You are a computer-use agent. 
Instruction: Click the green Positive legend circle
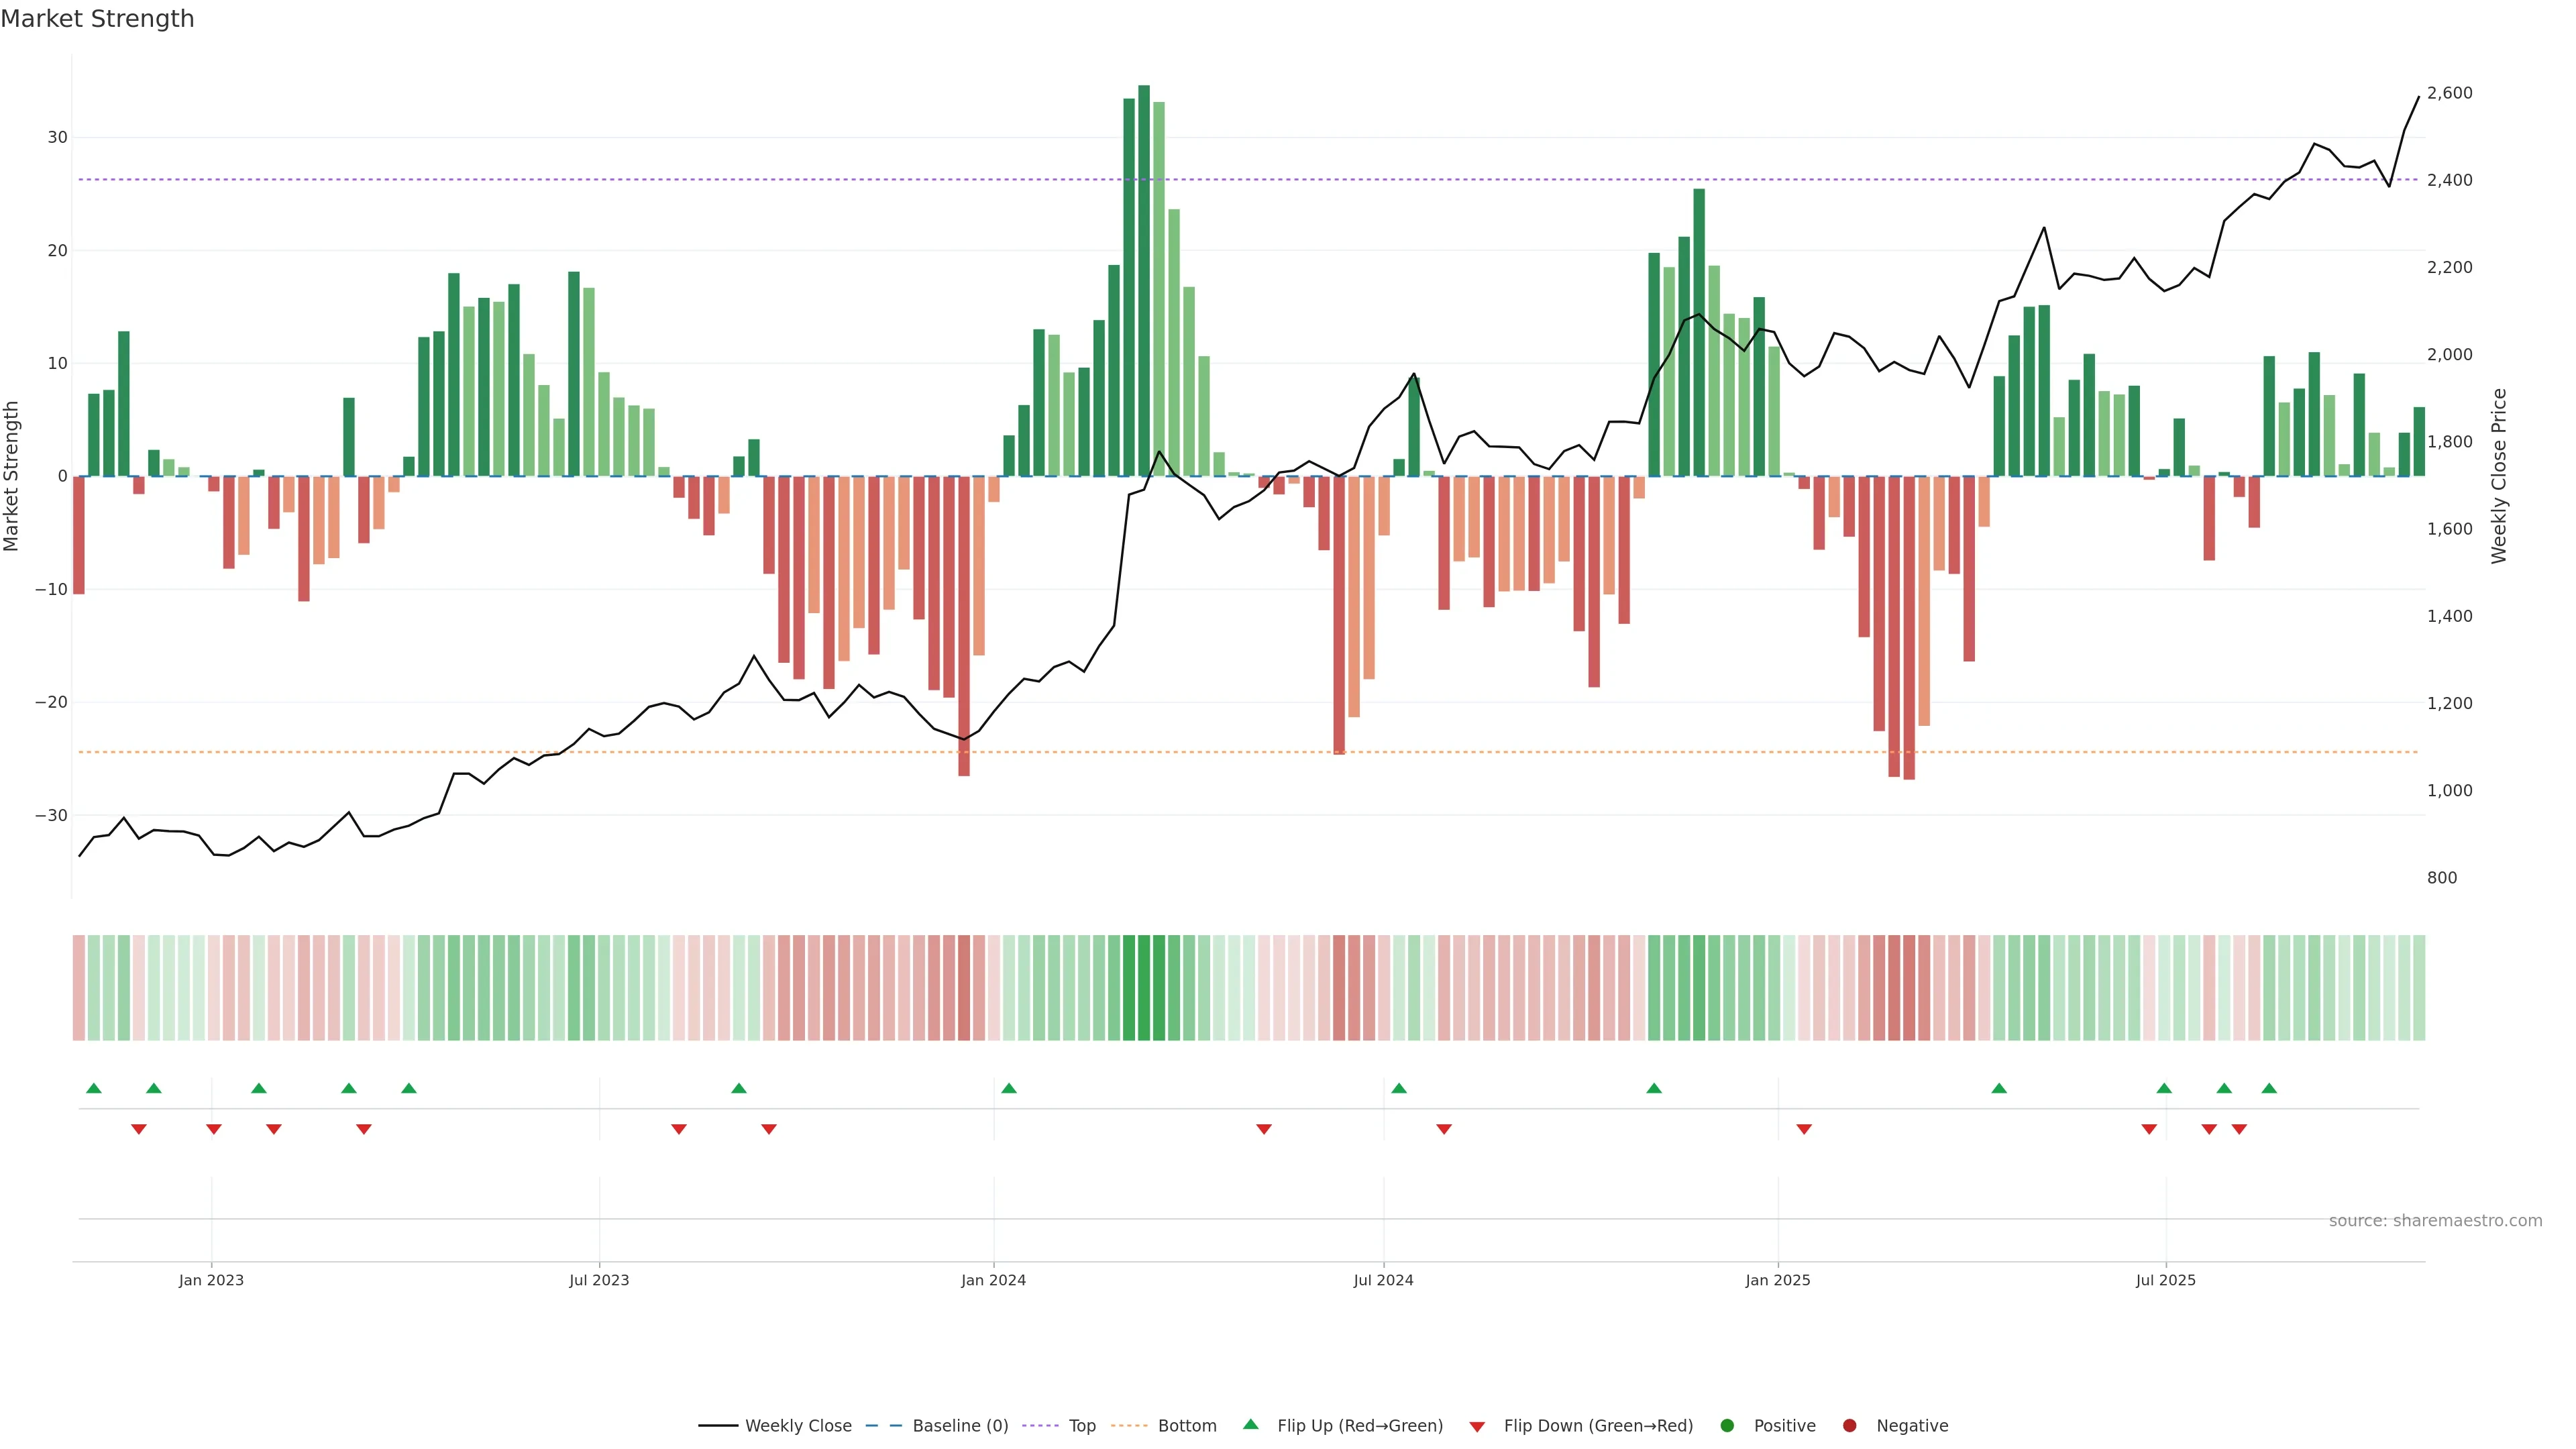pos(1727,1426)
